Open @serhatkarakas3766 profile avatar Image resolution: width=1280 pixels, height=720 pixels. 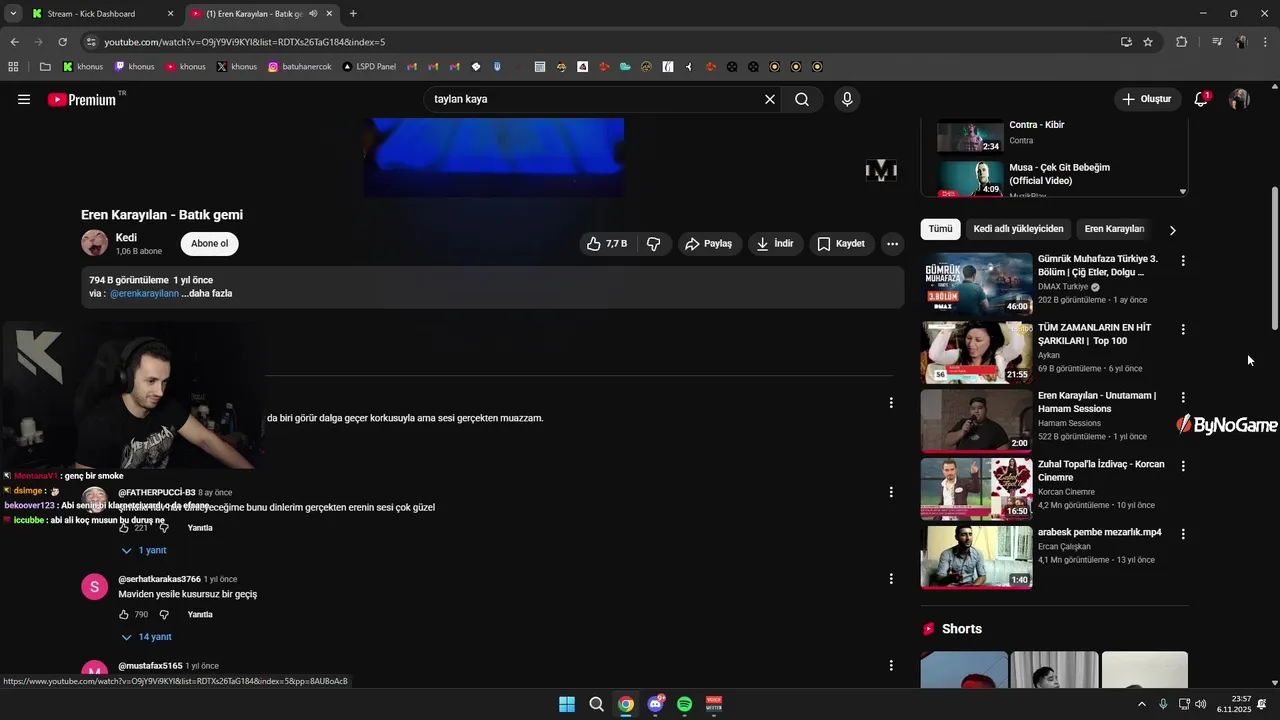pos(94,587)
